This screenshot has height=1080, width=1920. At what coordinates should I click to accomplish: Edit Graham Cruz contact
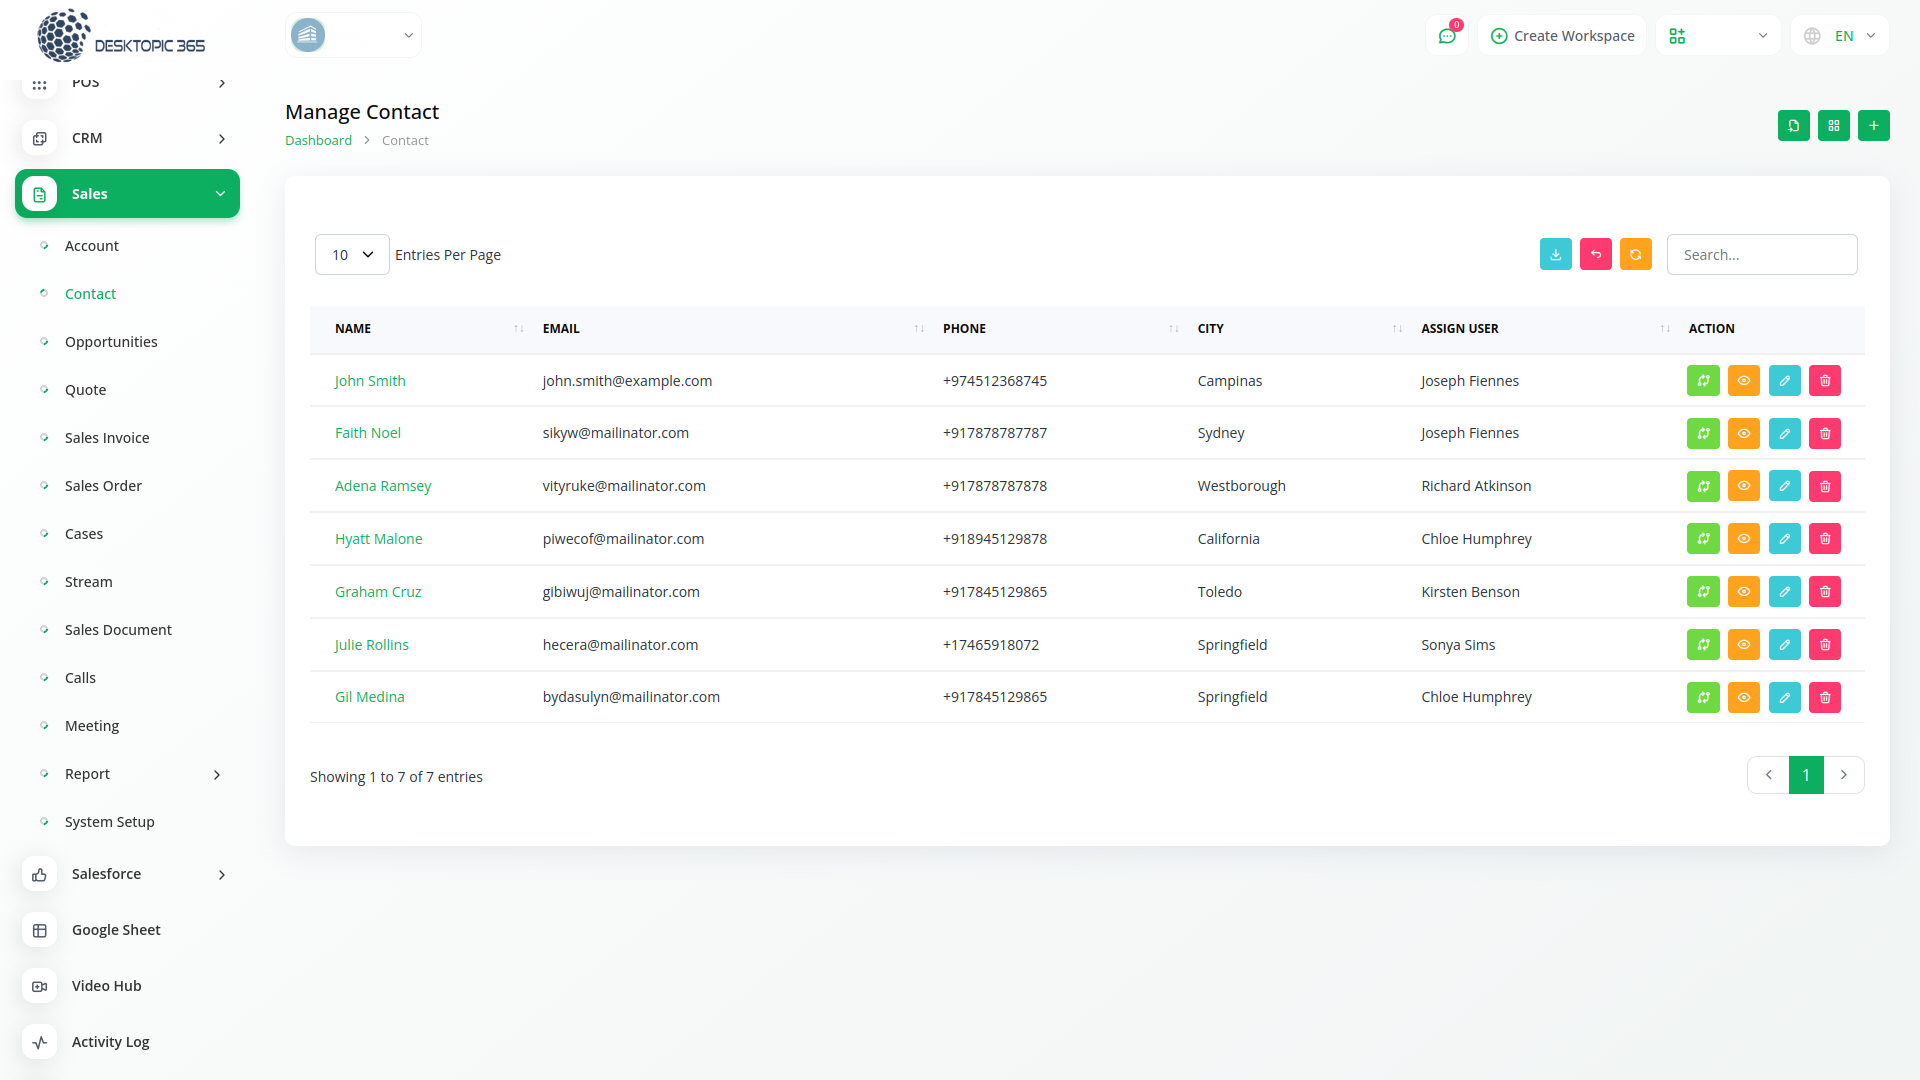[x=1785, y=592]
